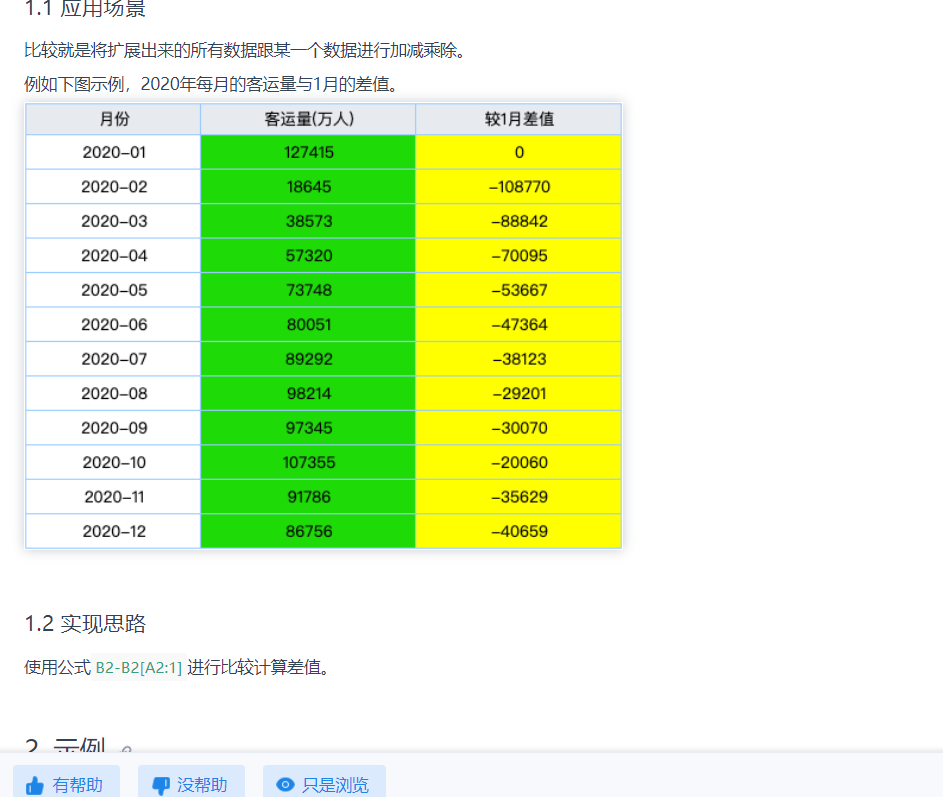Click the yellow cell showing -70095

click(518, 256)
